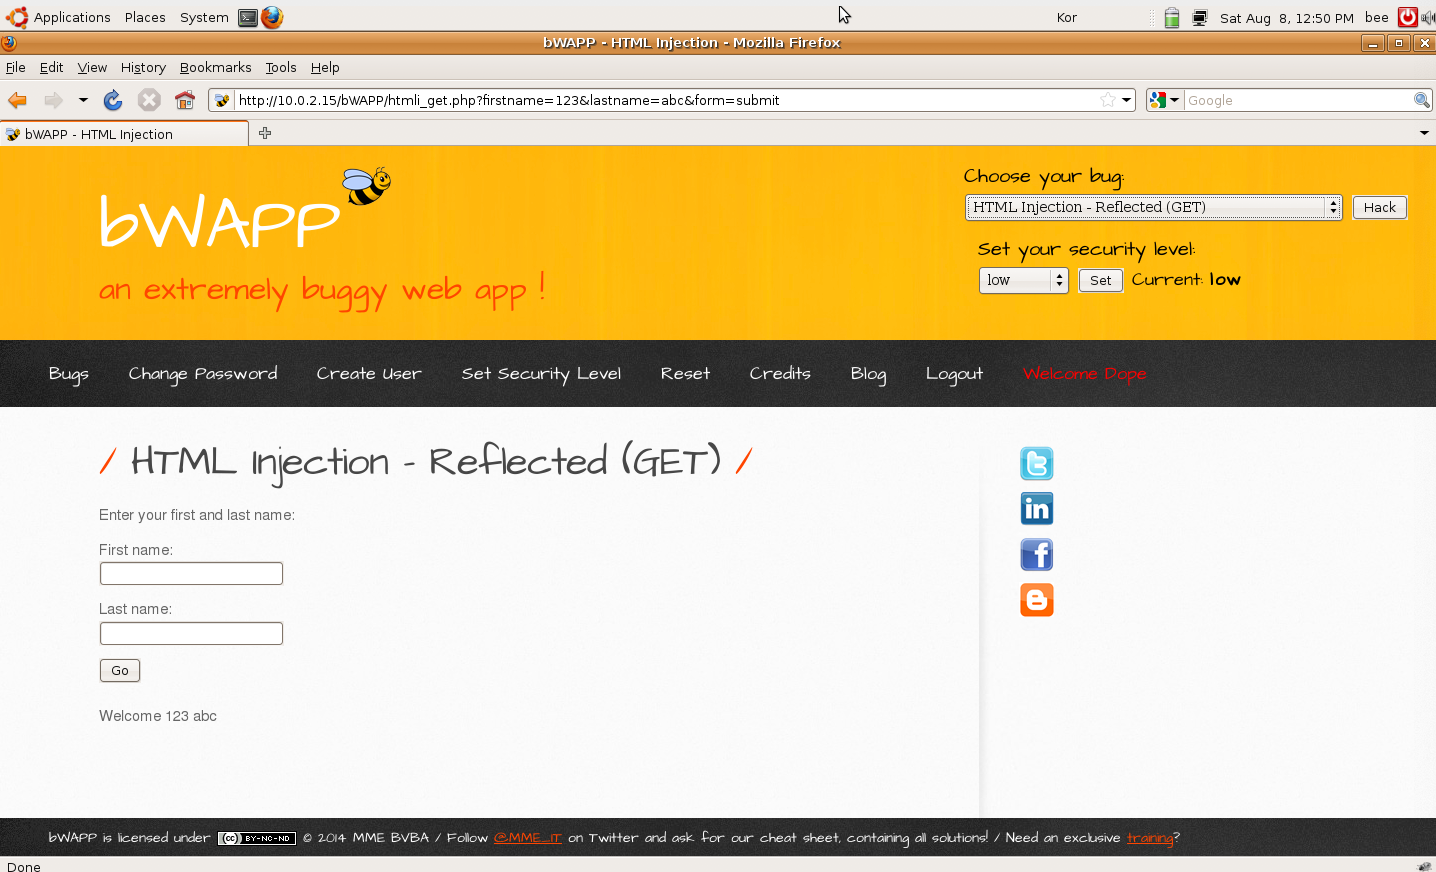
Task: Launch Firefox from the top panel icon
Action: [272, 17]
